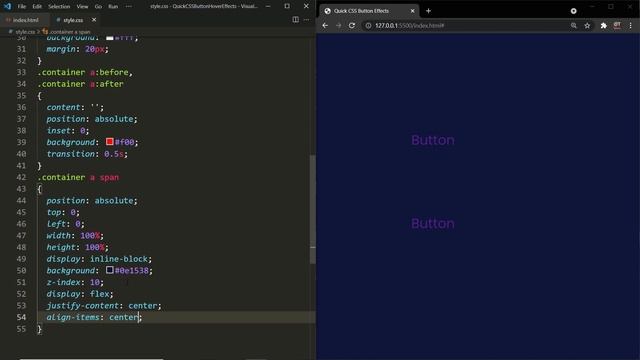Open a new browser tab

pos(428,11)
